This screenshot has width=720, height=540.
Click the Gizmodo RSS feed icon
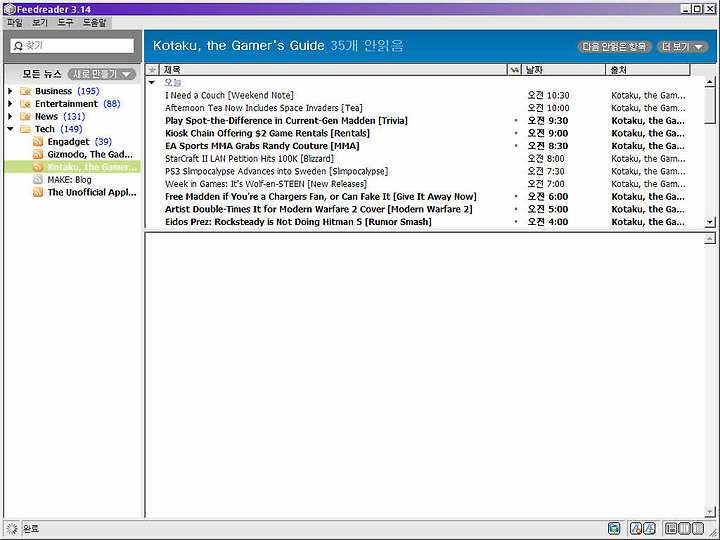(38, 154)
